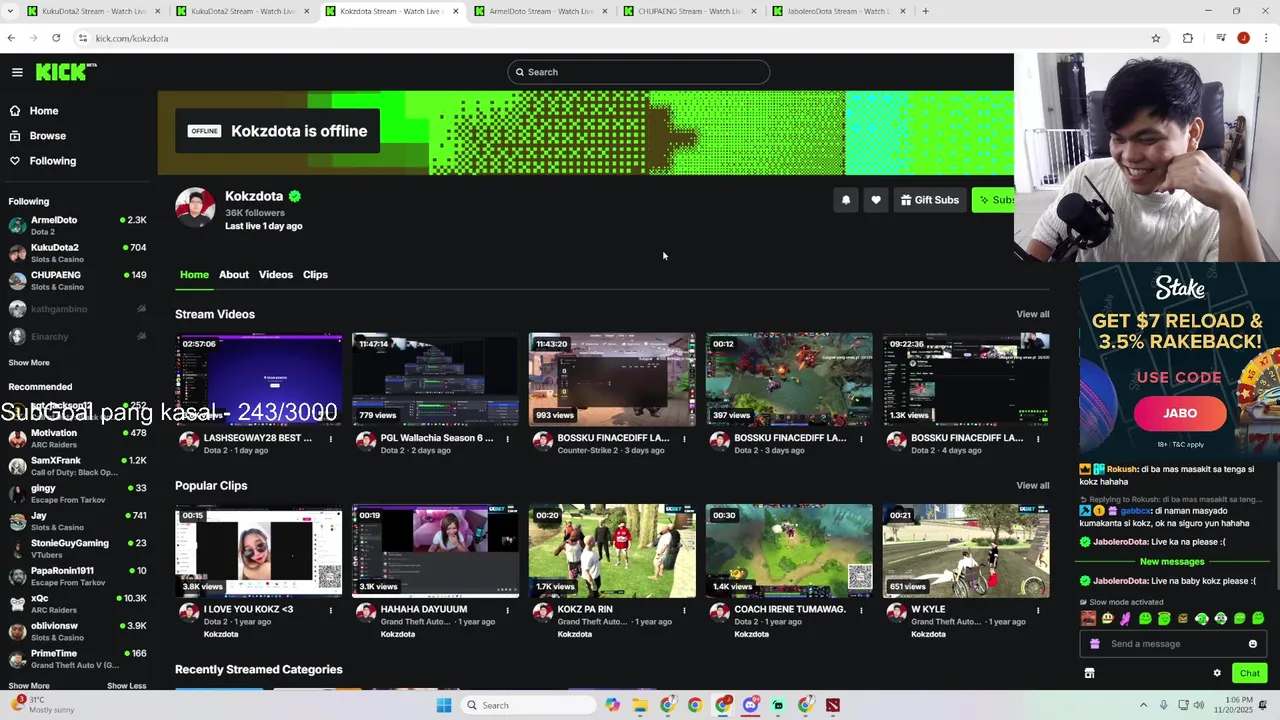The height and width of the screenshot is (720, 1280).
Task: Open options menu for I LOVE YOU KOKZ clip
Action: pos(331,610)
